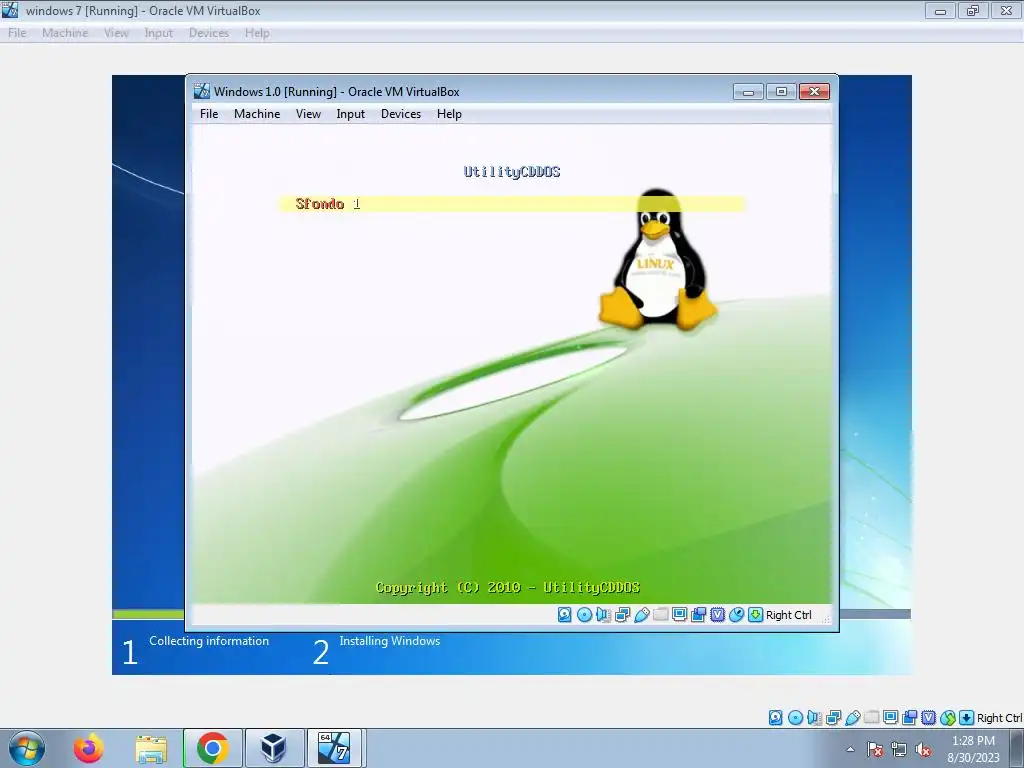Click blue keyboard capture arrow in windows 7 VM status bar
The width and height of the screenshot is (1024, 768).
click(967, 718)
